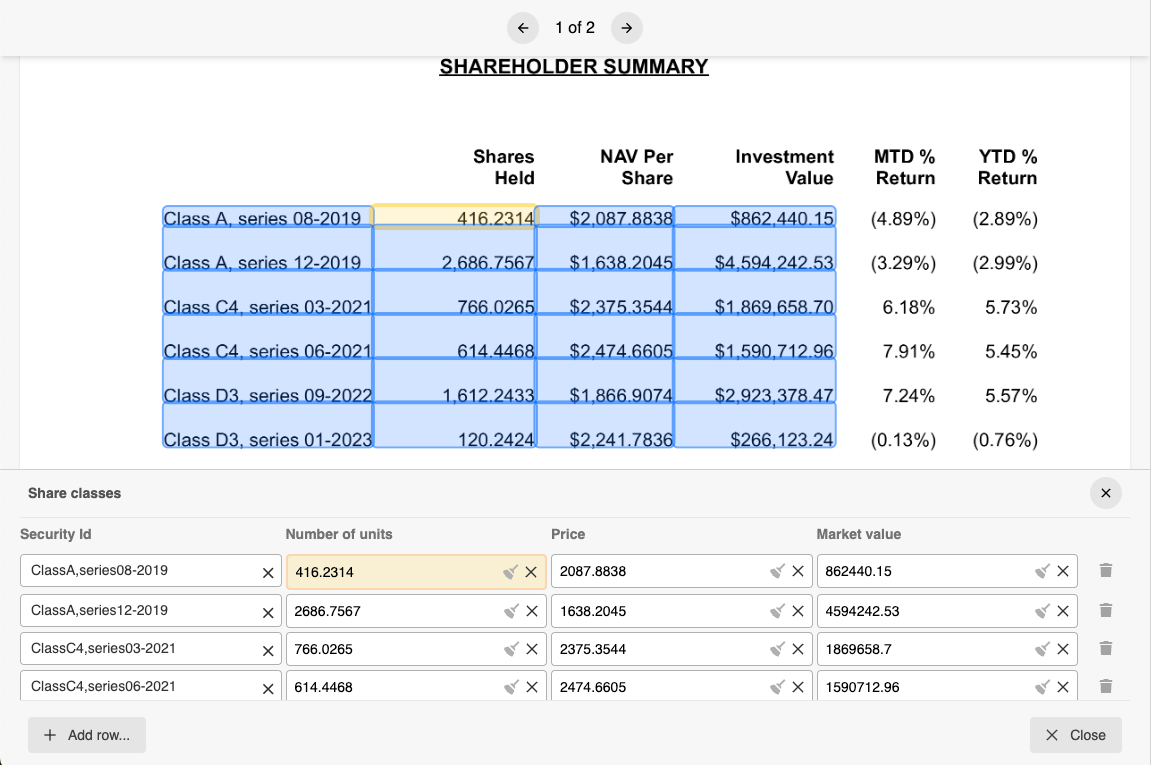1151x765 pixels.
Task: Click trash icon on ClassC4,series06-2021 row
Action: coord(1105,686)
